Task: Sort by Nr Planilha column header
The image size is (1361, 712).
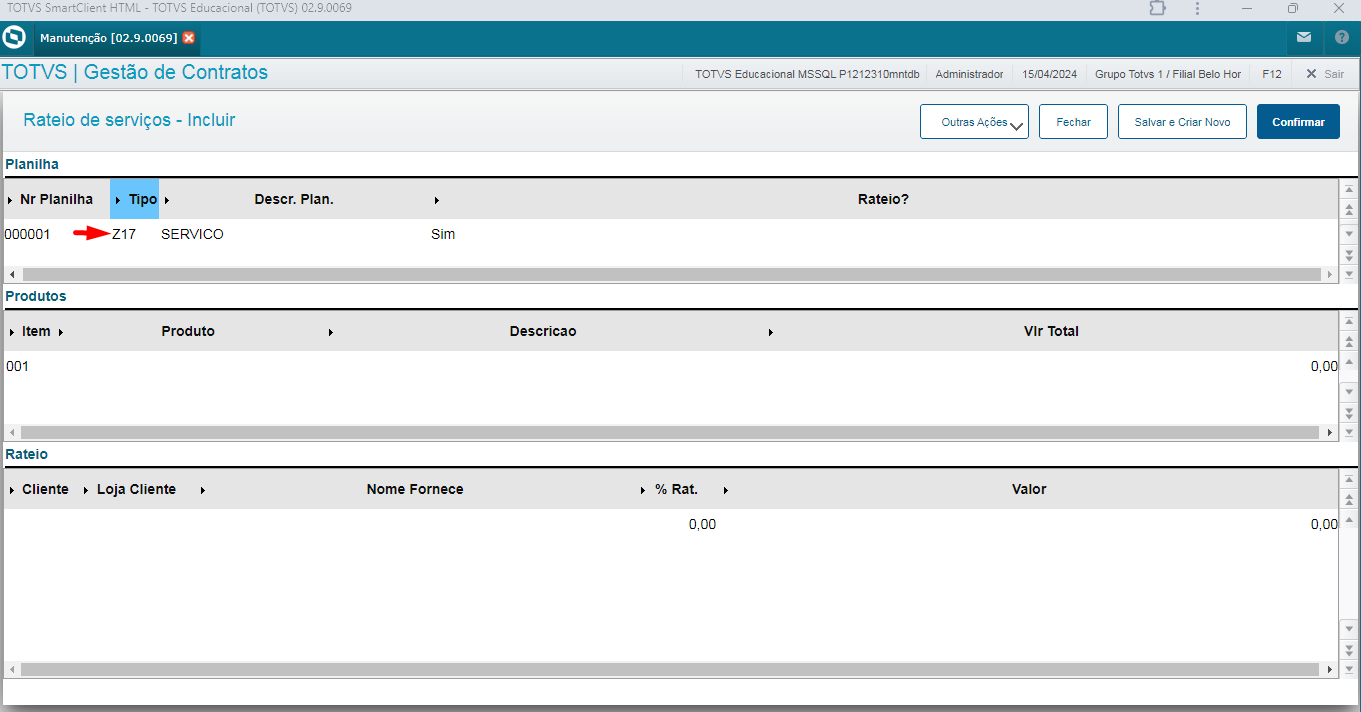Action: click(56, 199)
